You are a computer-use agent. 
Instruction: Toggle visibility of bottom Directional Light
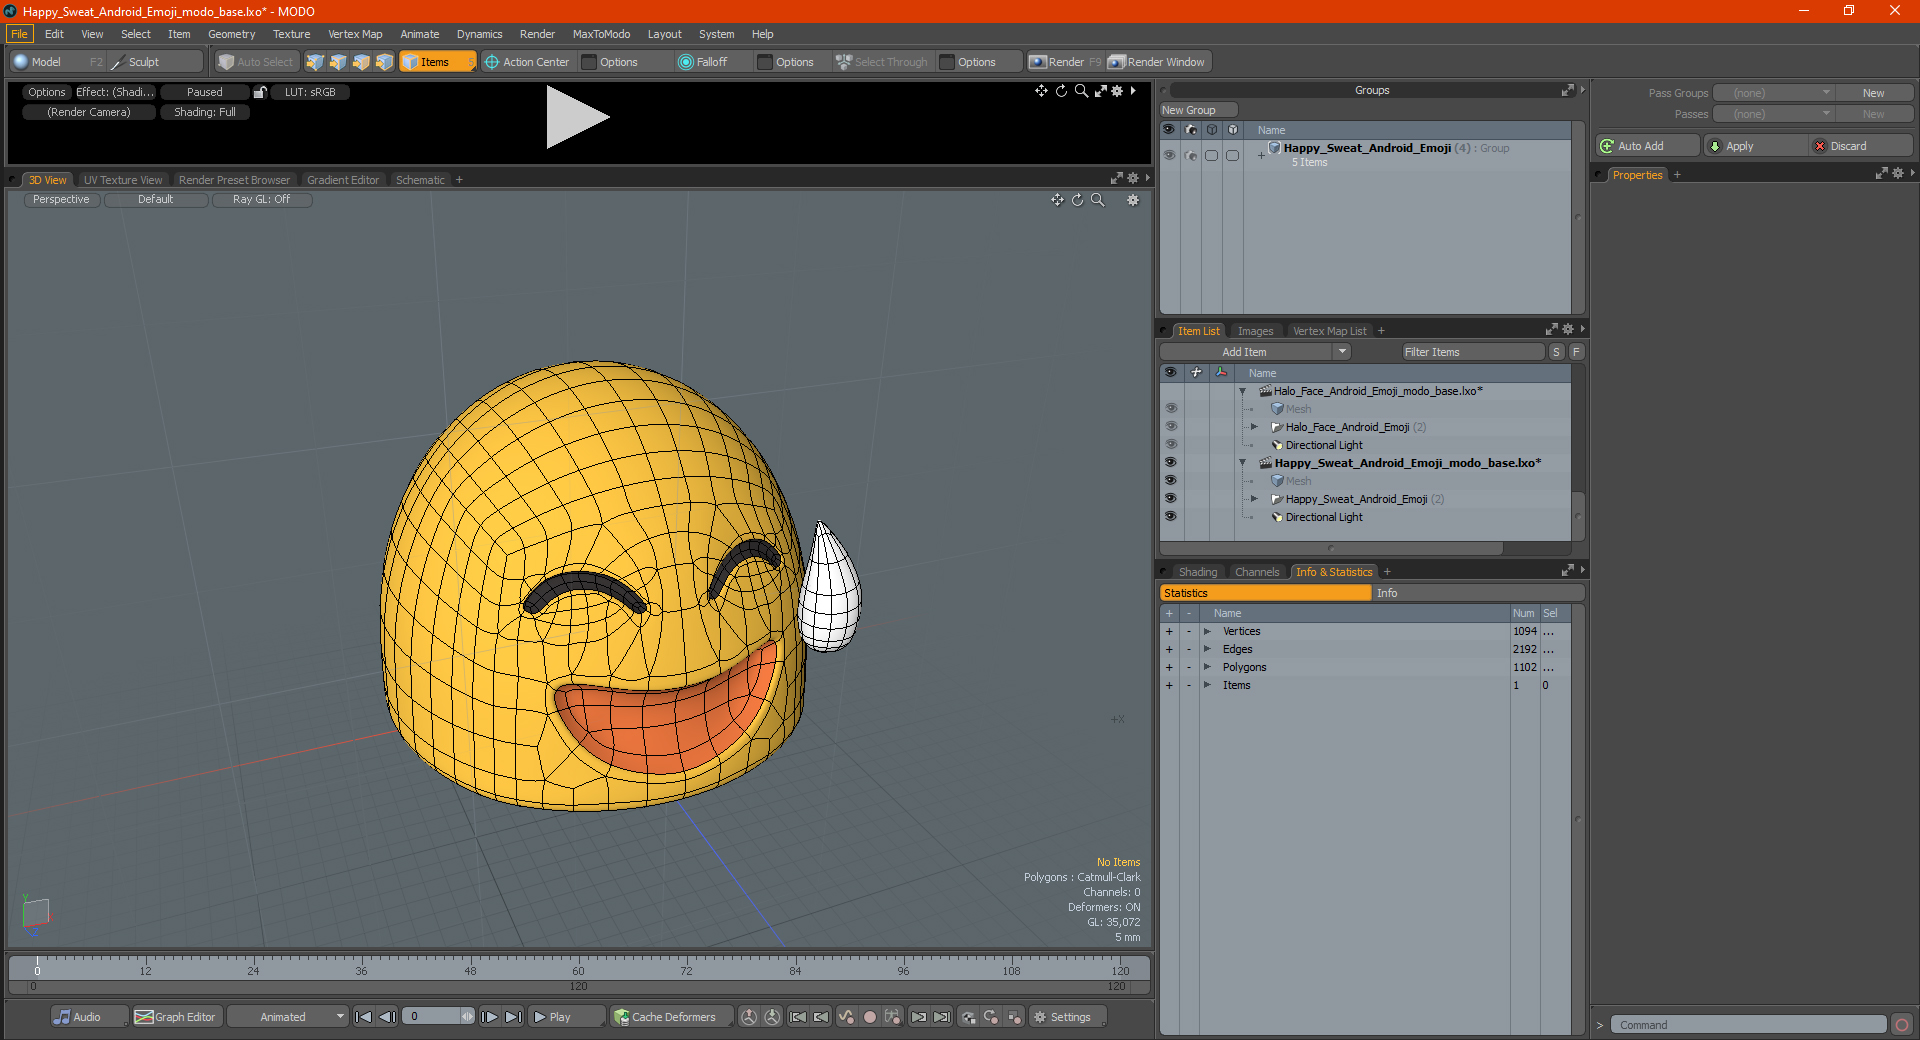1170,517
